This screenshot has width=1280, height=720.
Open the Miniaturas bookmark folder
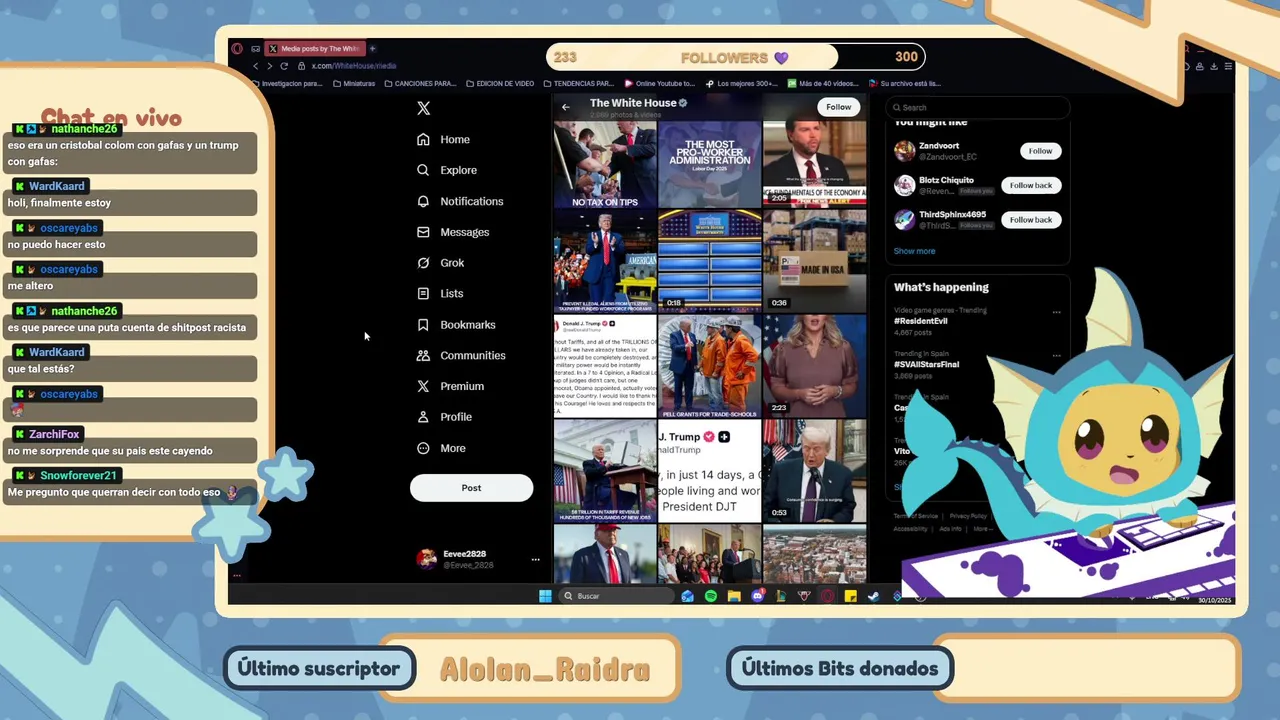[x=354, y=84]
